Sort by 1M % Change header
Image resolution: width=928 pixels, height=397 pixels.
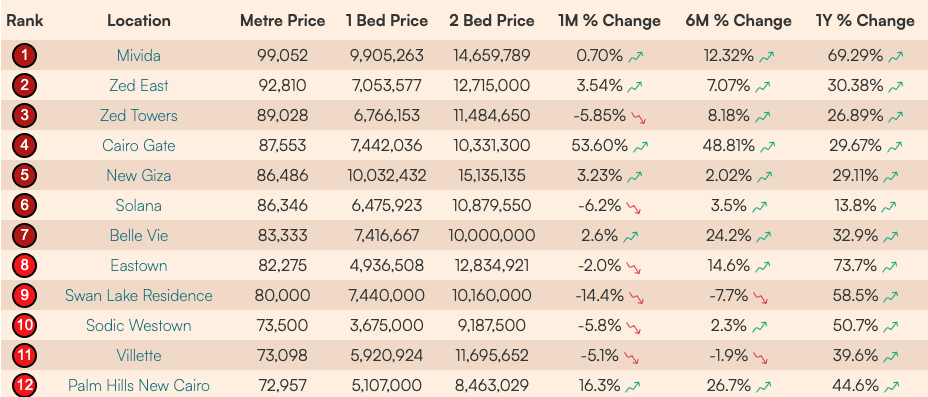pos(609,21)
